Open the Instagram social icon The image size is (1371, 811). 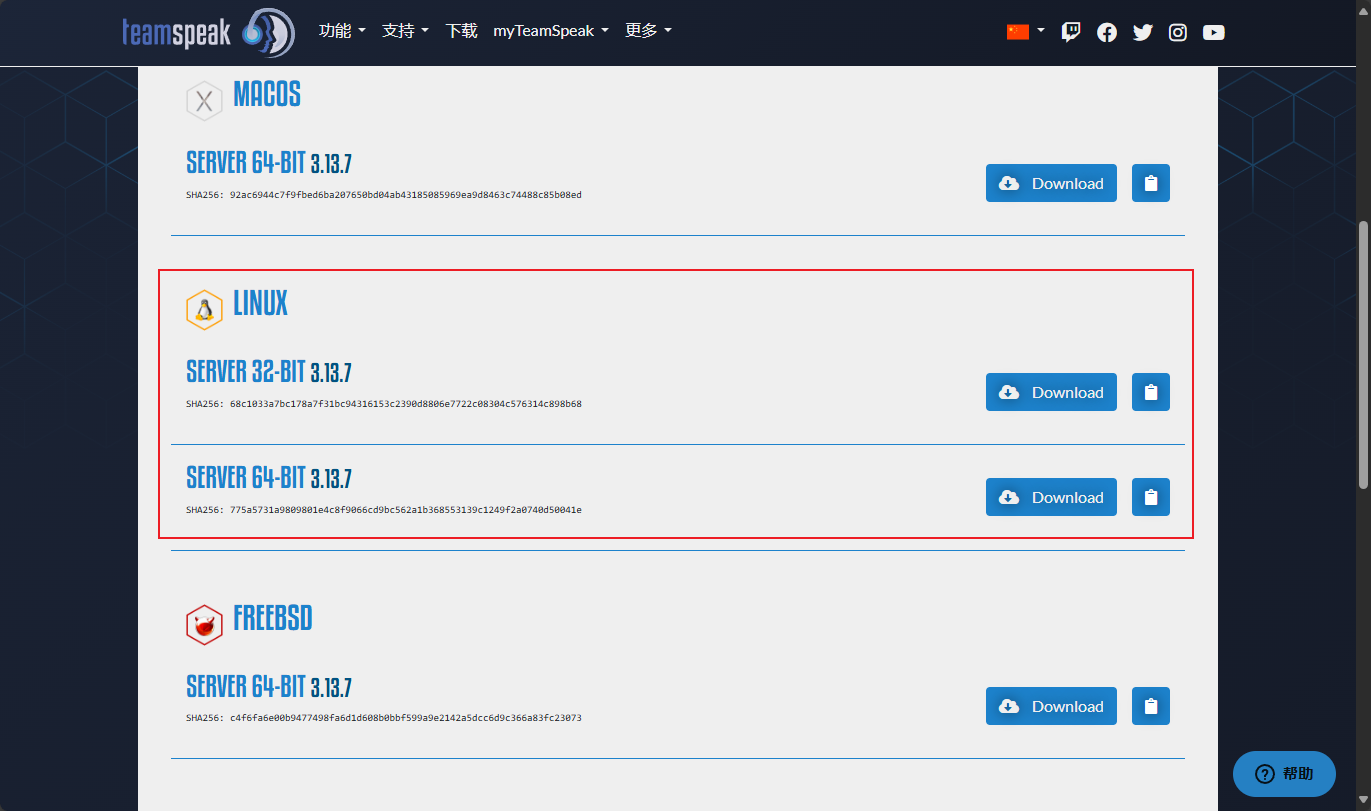click(1178, 32)
